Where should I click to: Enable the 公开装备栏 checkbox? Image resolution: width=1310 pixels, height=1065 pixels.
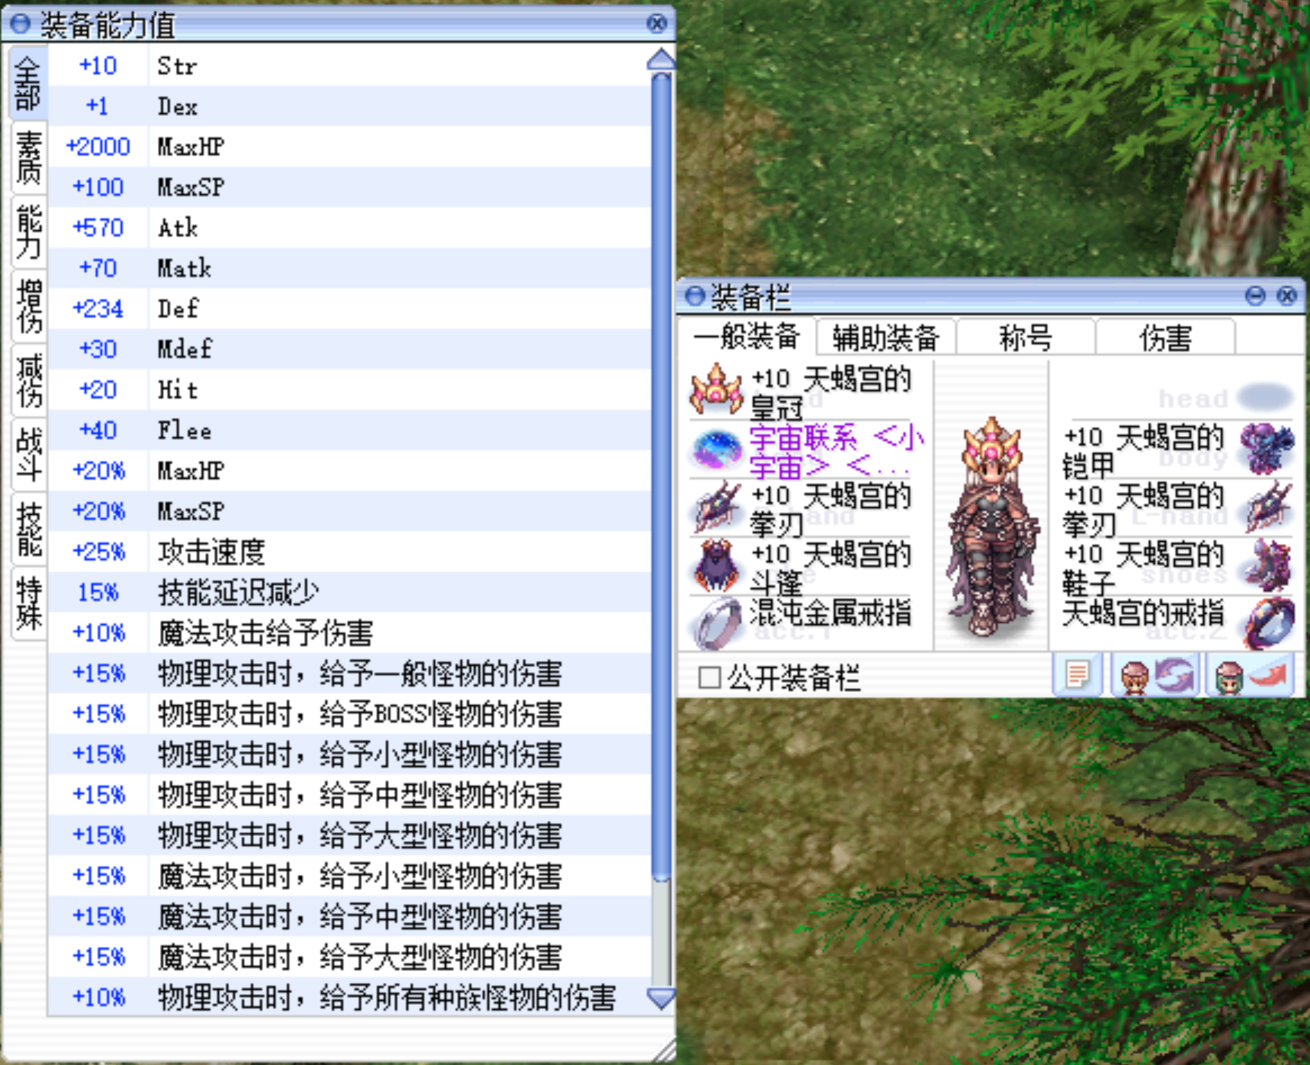click(709, 678)
